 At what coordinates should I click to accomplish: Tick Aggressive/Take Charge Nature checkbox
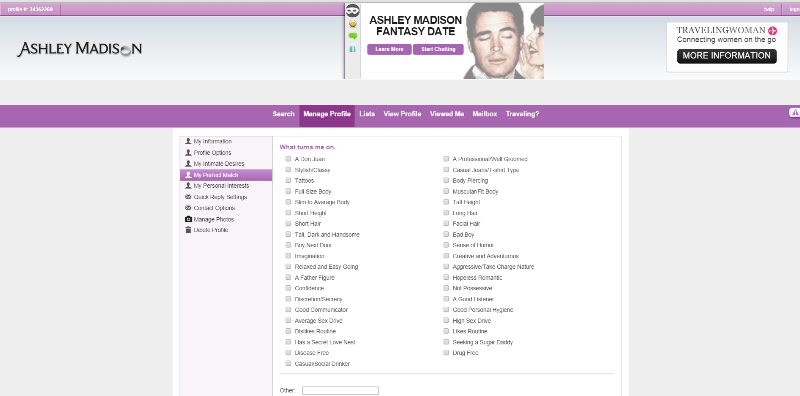pyautogui.click(x=446, y=267)
